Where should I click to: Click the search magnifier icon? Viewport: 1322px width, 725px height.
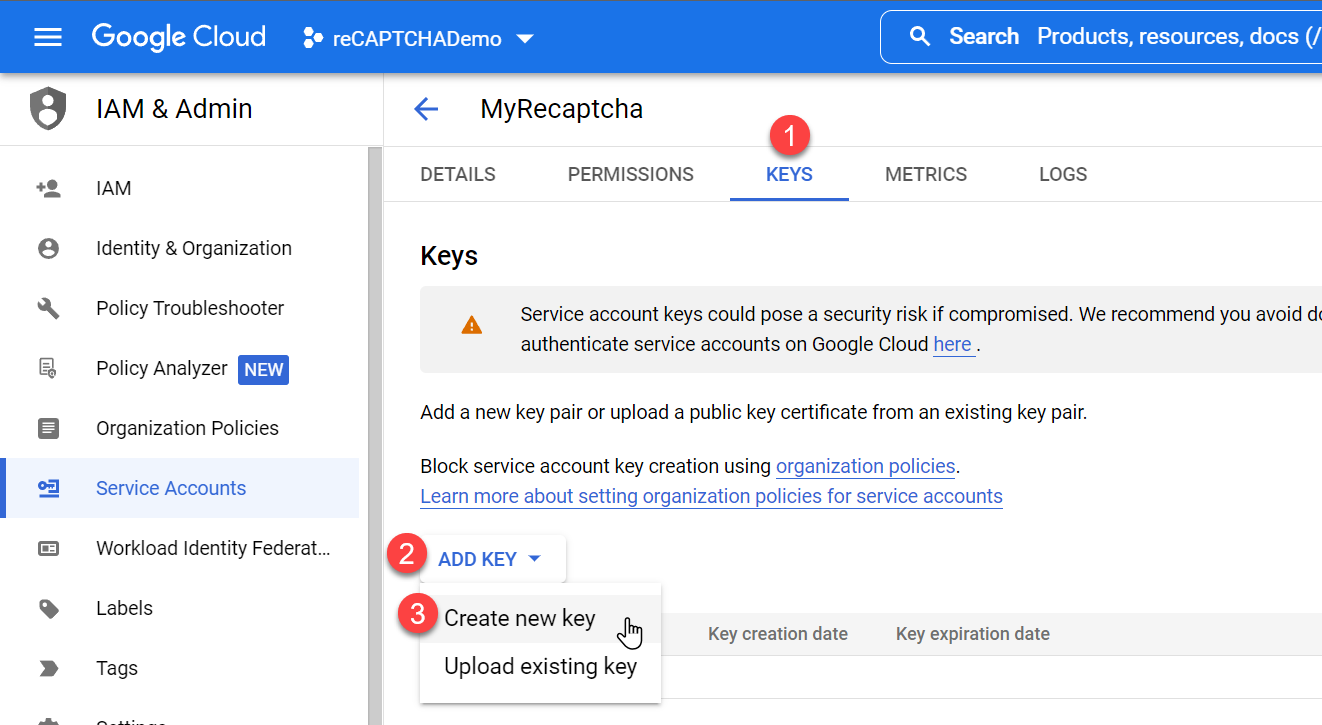920,37
